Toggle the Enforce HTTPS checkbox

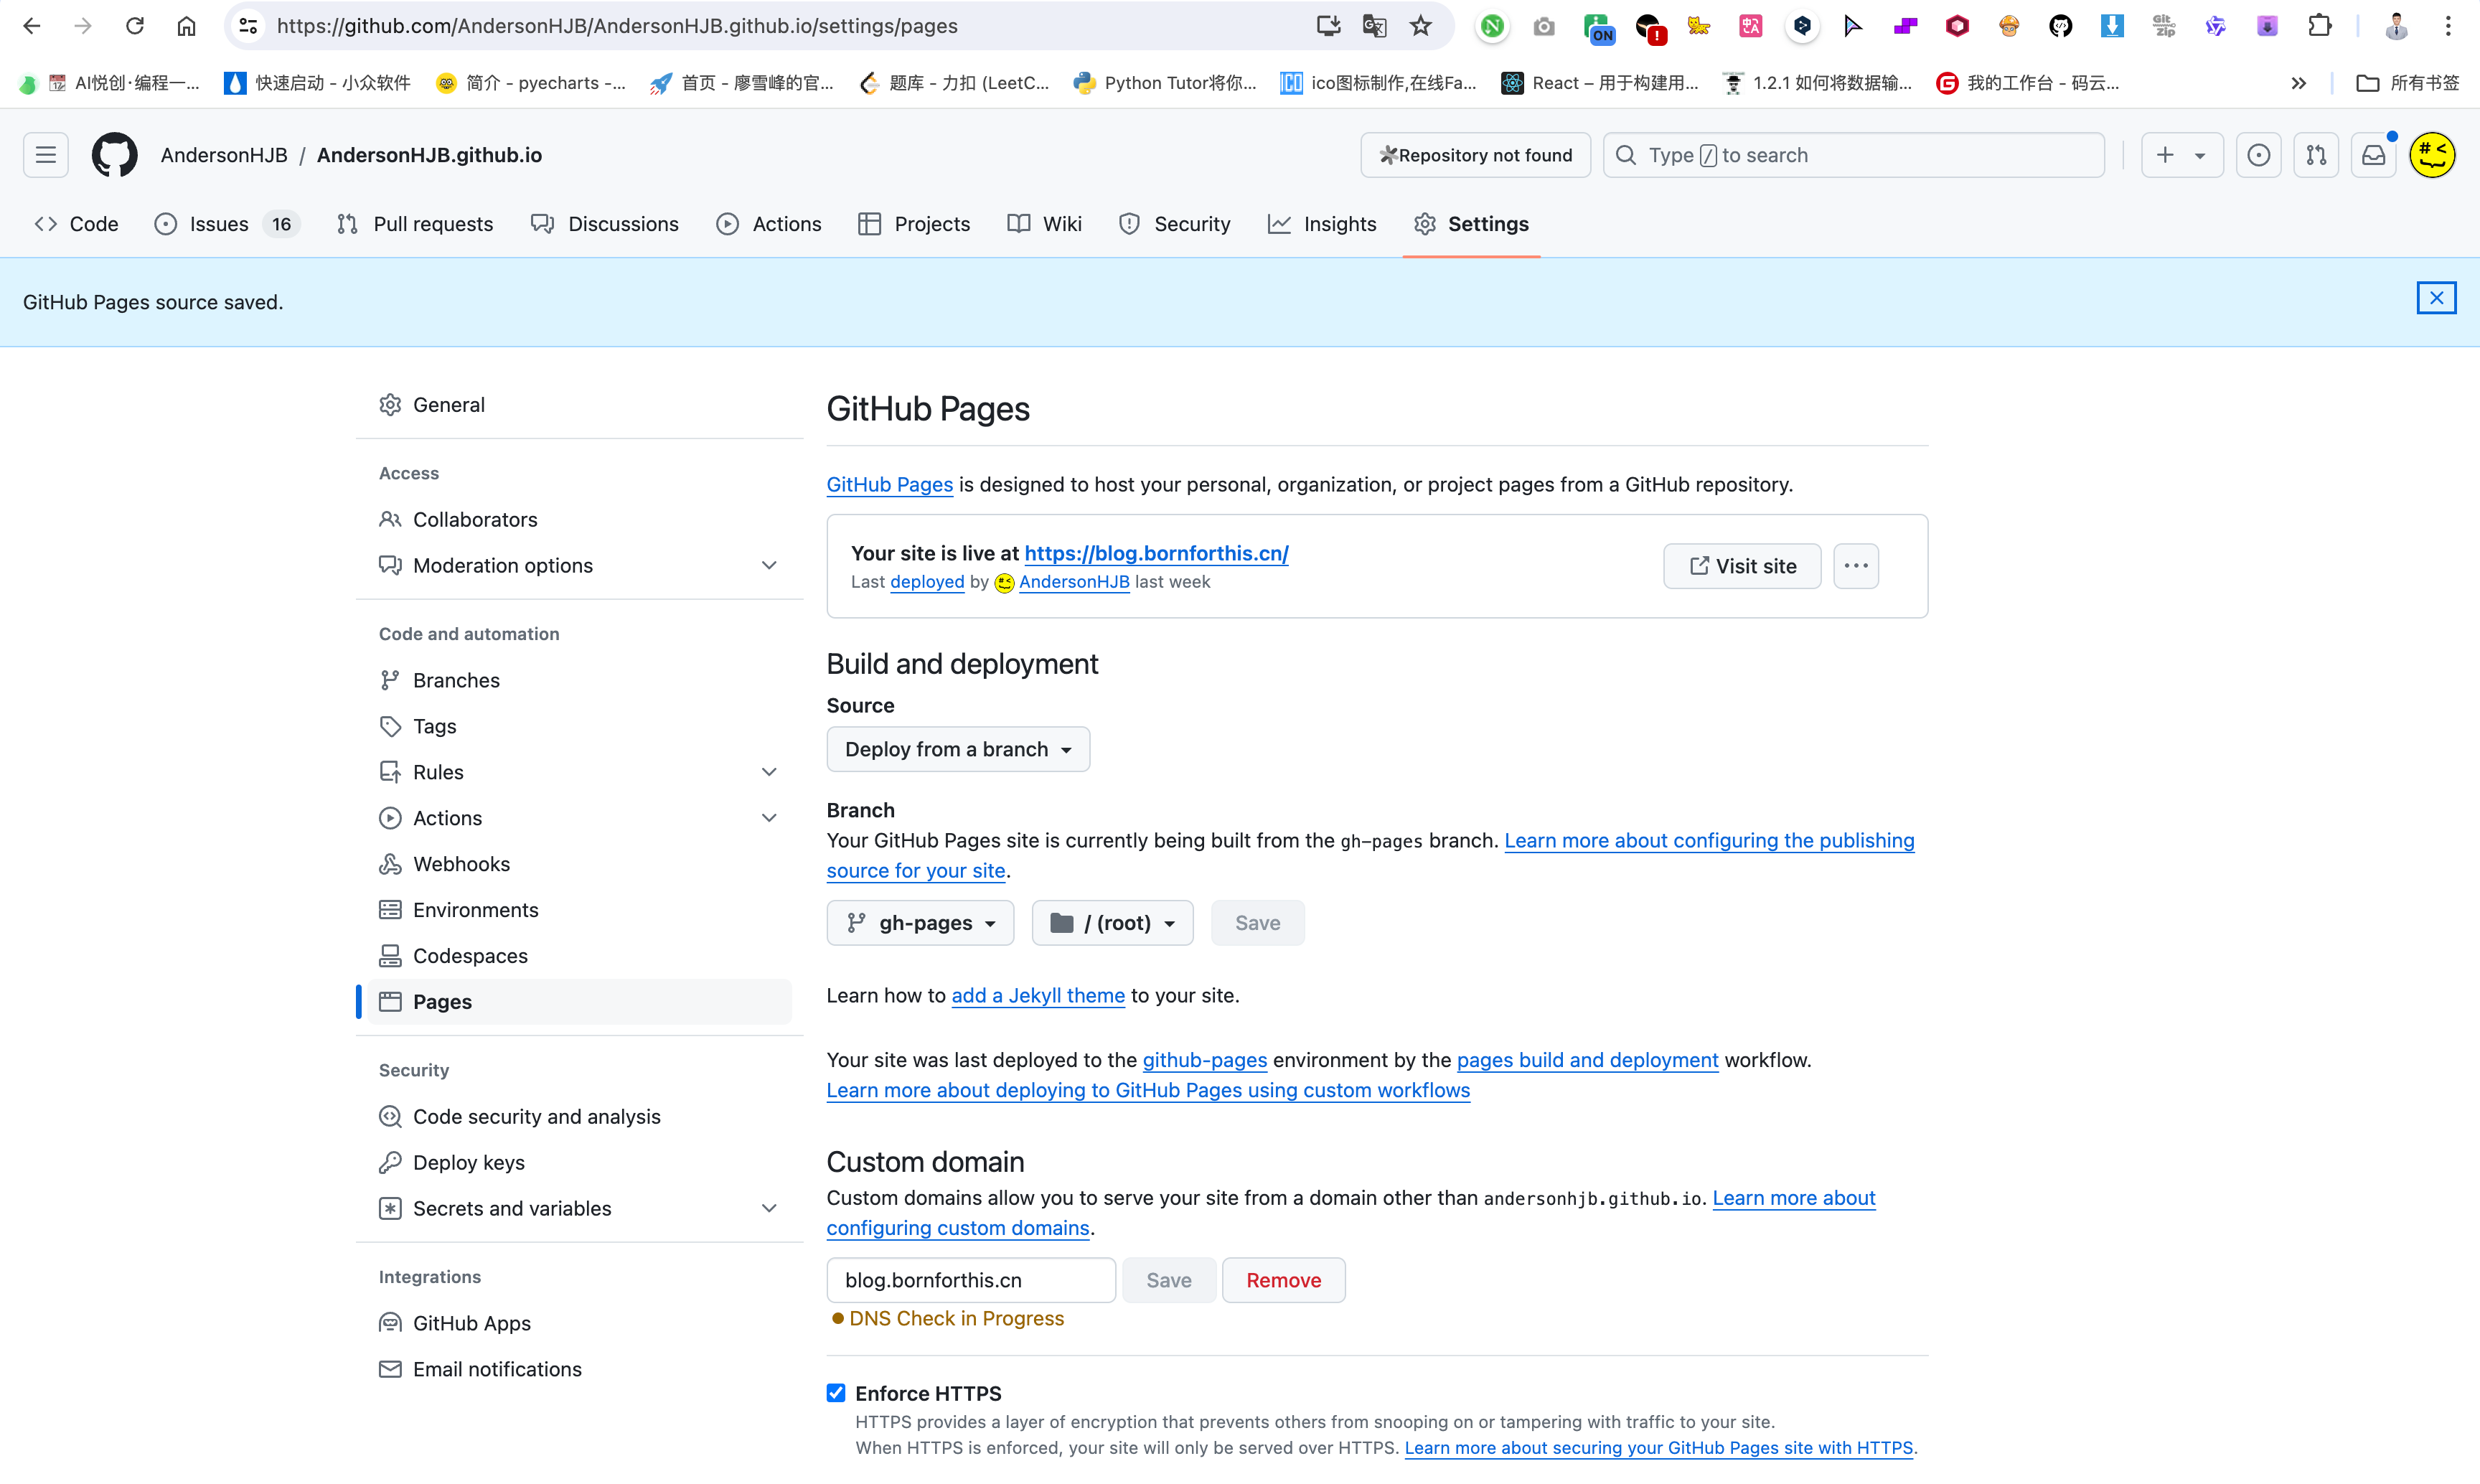[836, 1393]
